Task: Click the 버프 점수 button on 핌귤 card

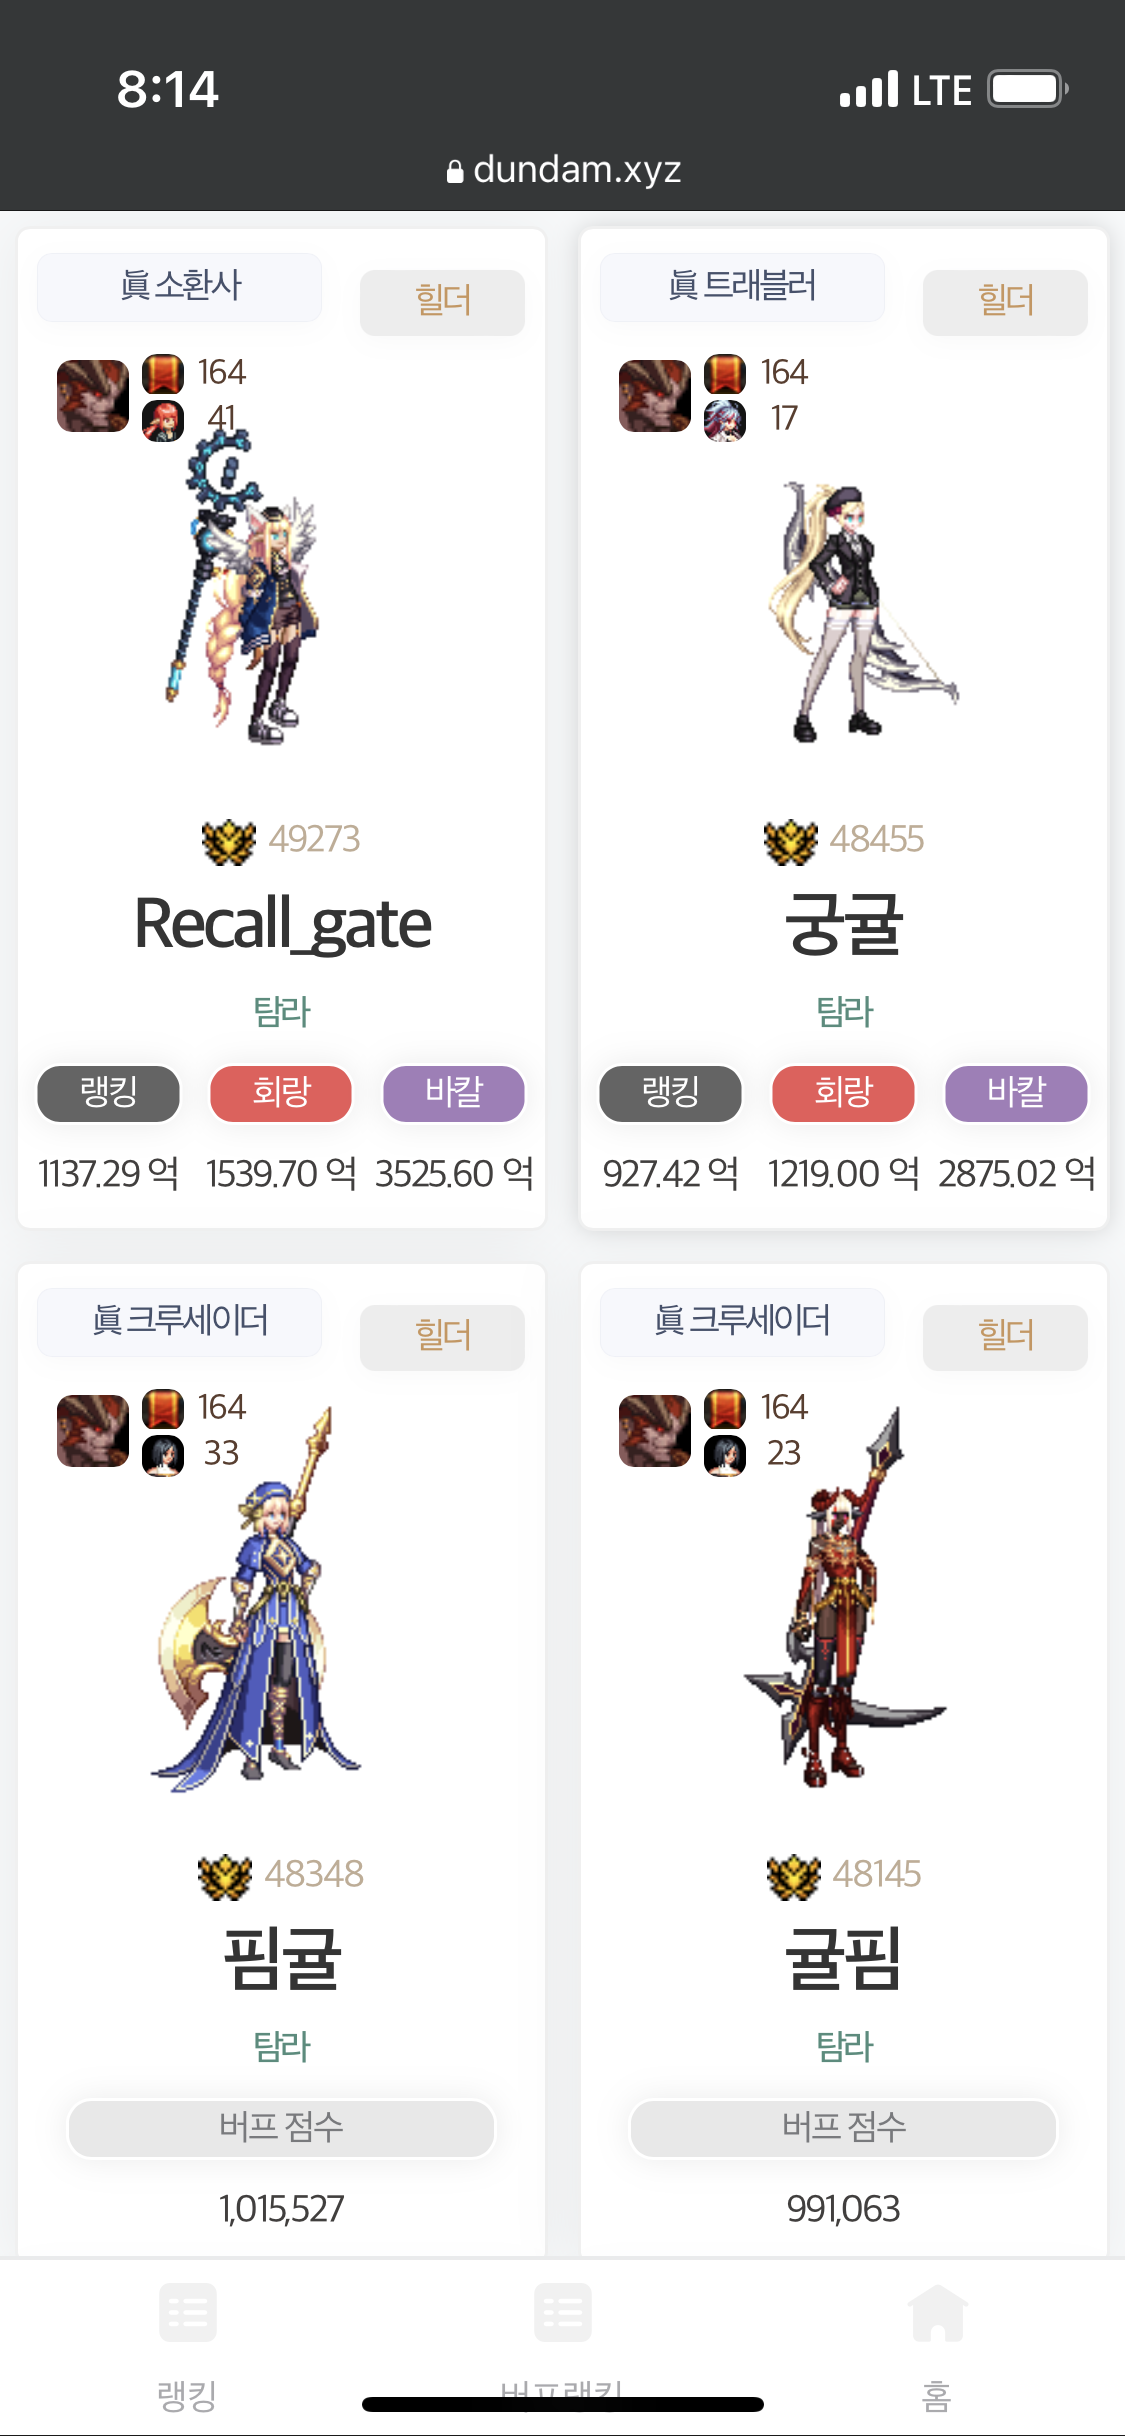Action: tap(281, 2128)
